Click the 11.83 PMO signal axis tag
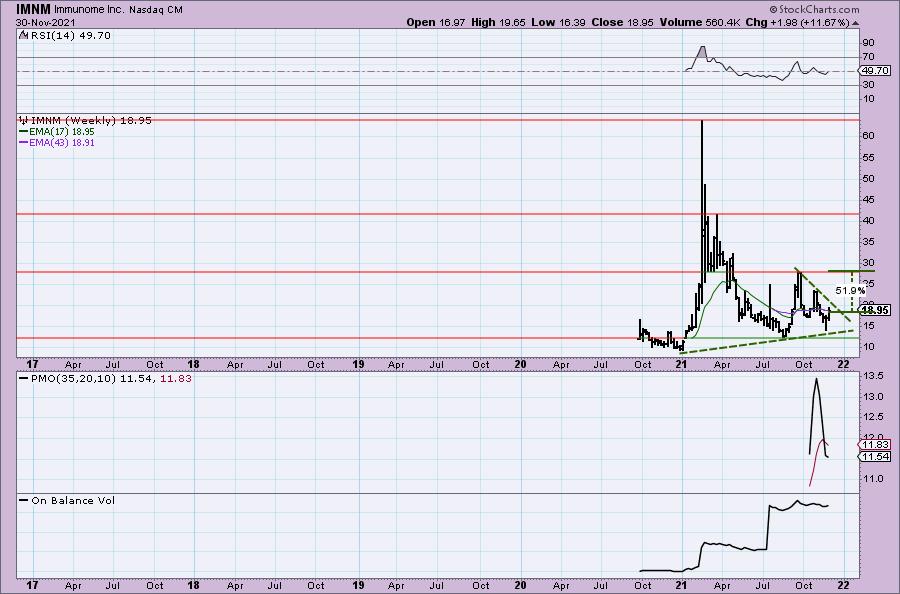 [x=875, y=445]
